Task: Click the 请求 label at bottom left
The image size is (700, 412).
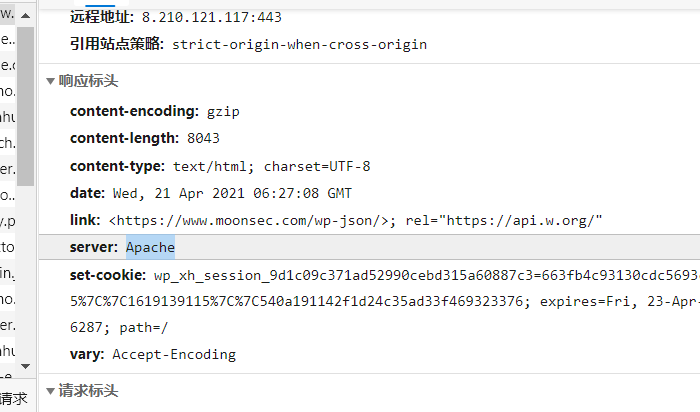Action: click(14, 398)
